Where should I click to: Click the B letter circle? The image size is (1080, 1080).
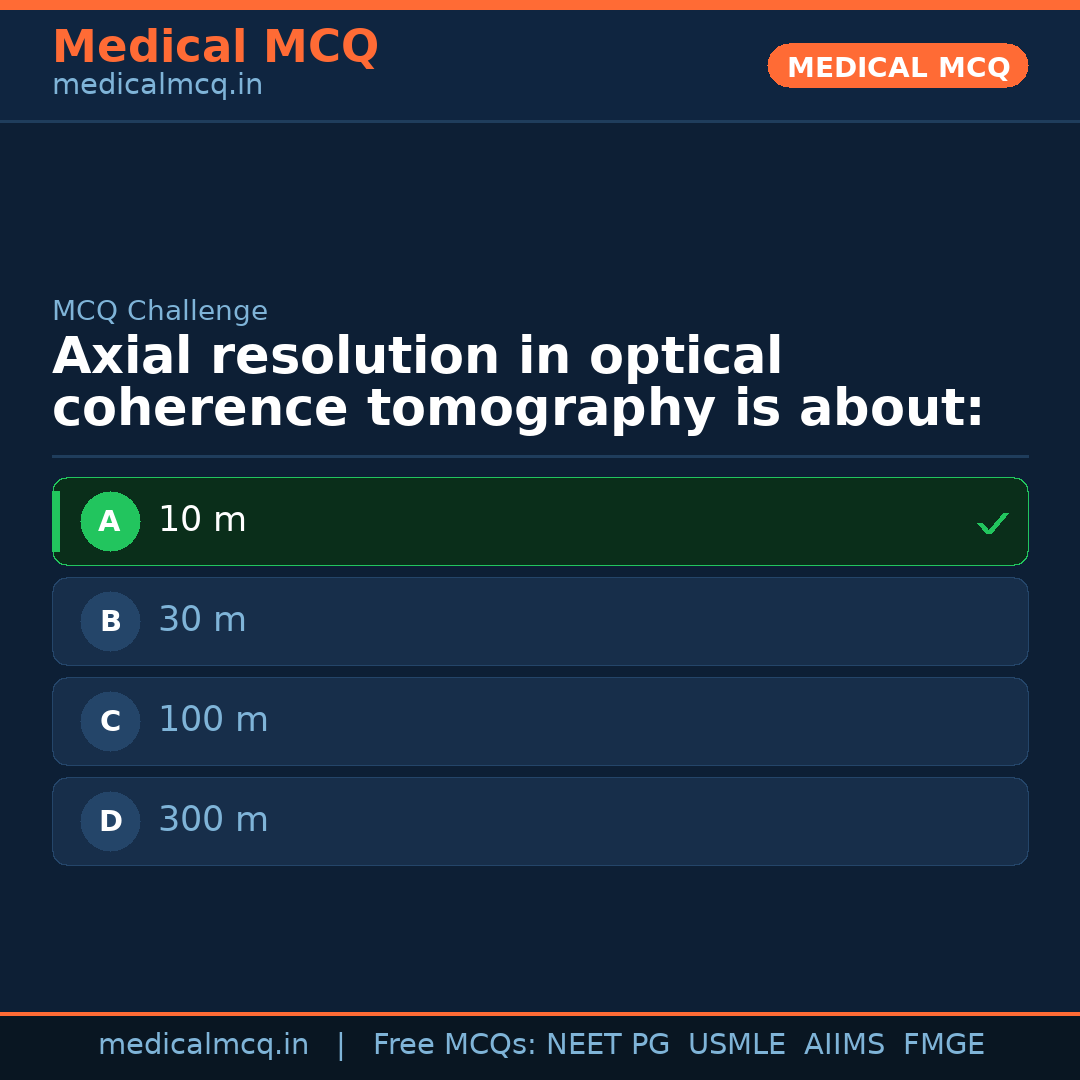tap(110, 621)
